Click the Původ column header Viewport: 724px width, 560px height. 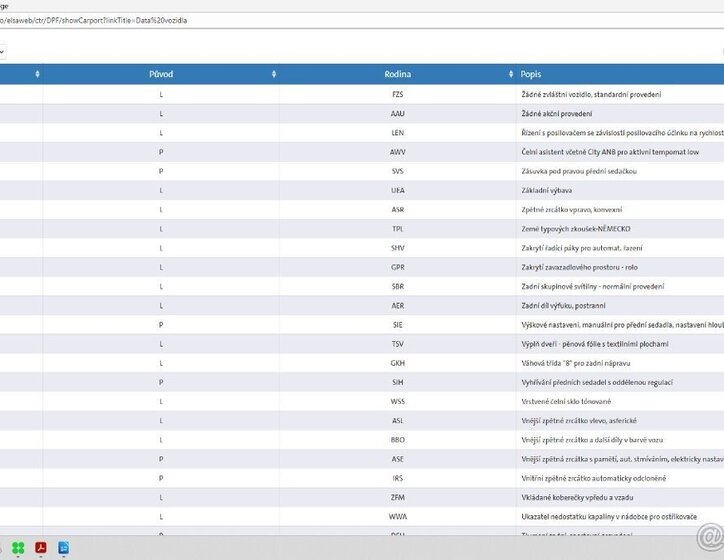[x=160, y=74]
